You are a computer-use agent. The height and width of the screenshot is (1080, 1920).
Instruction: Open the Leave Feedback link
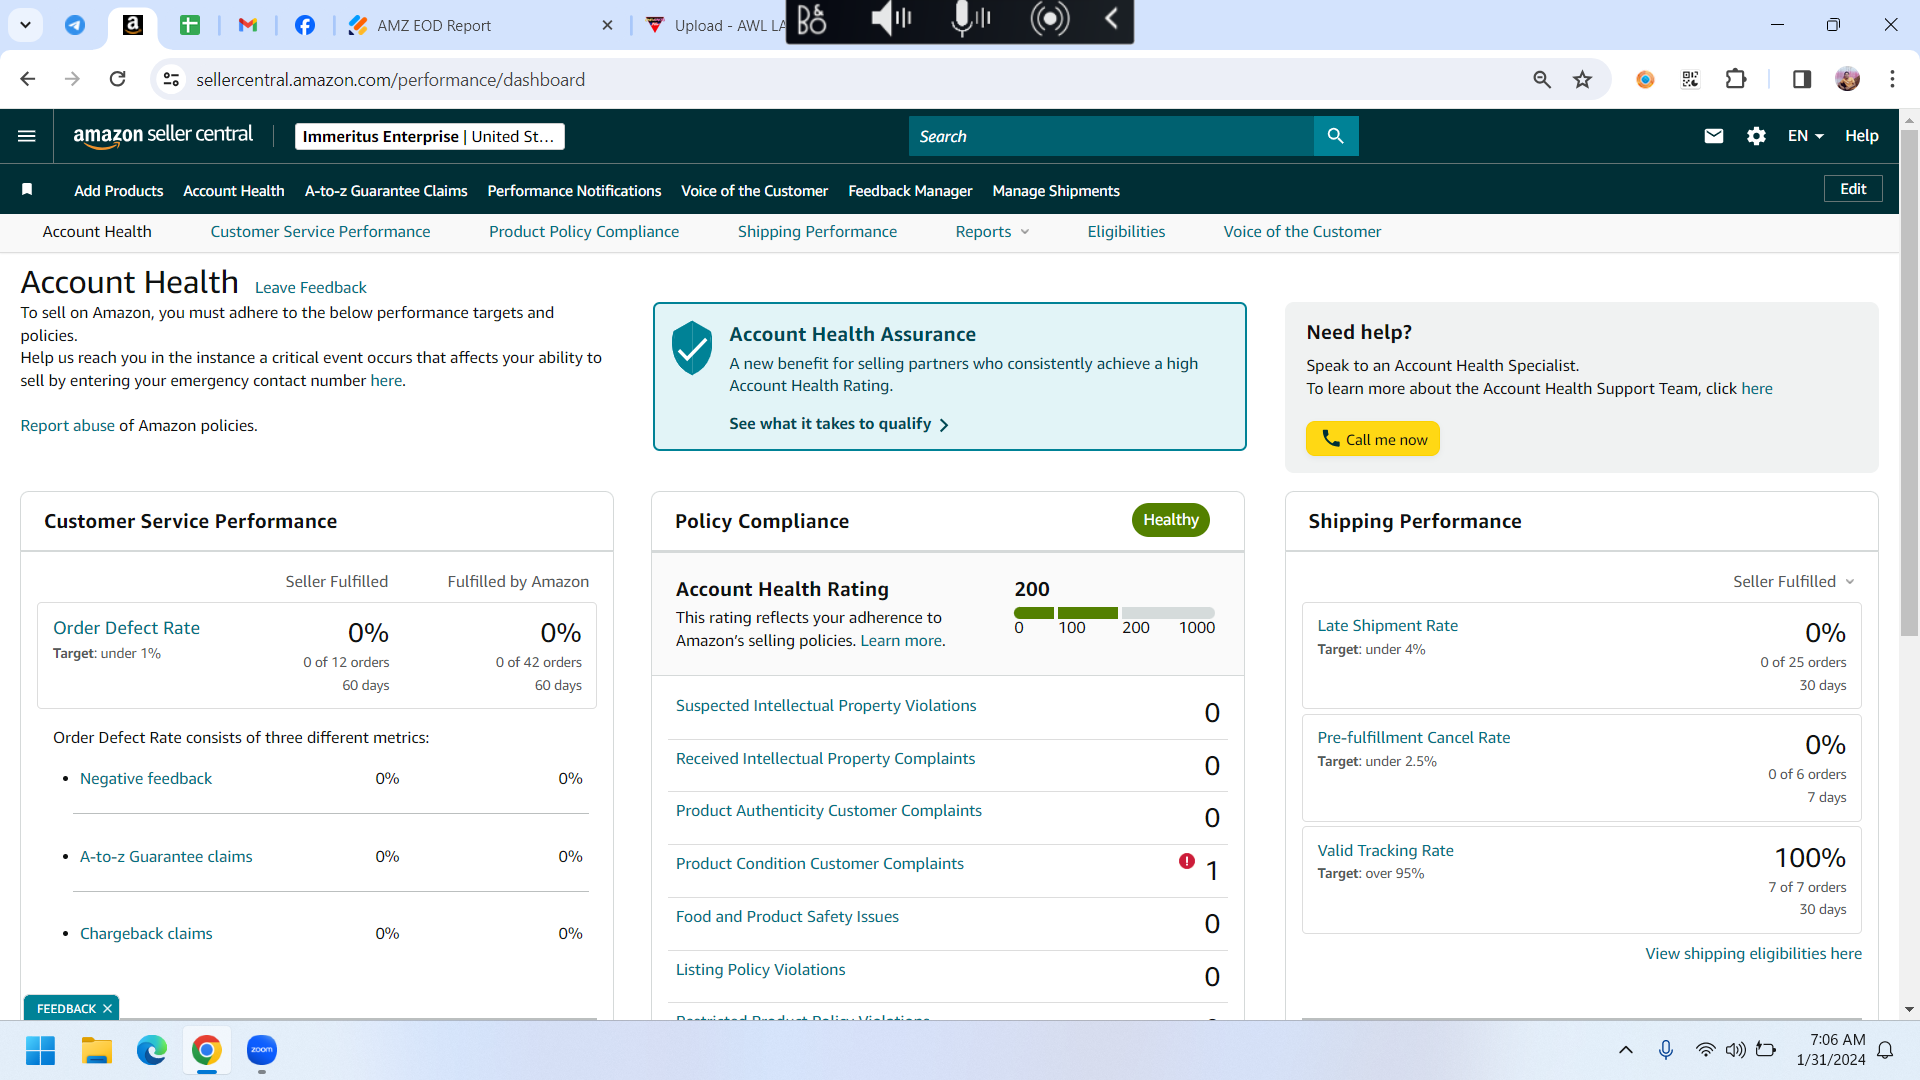click(x=311, y=288)
